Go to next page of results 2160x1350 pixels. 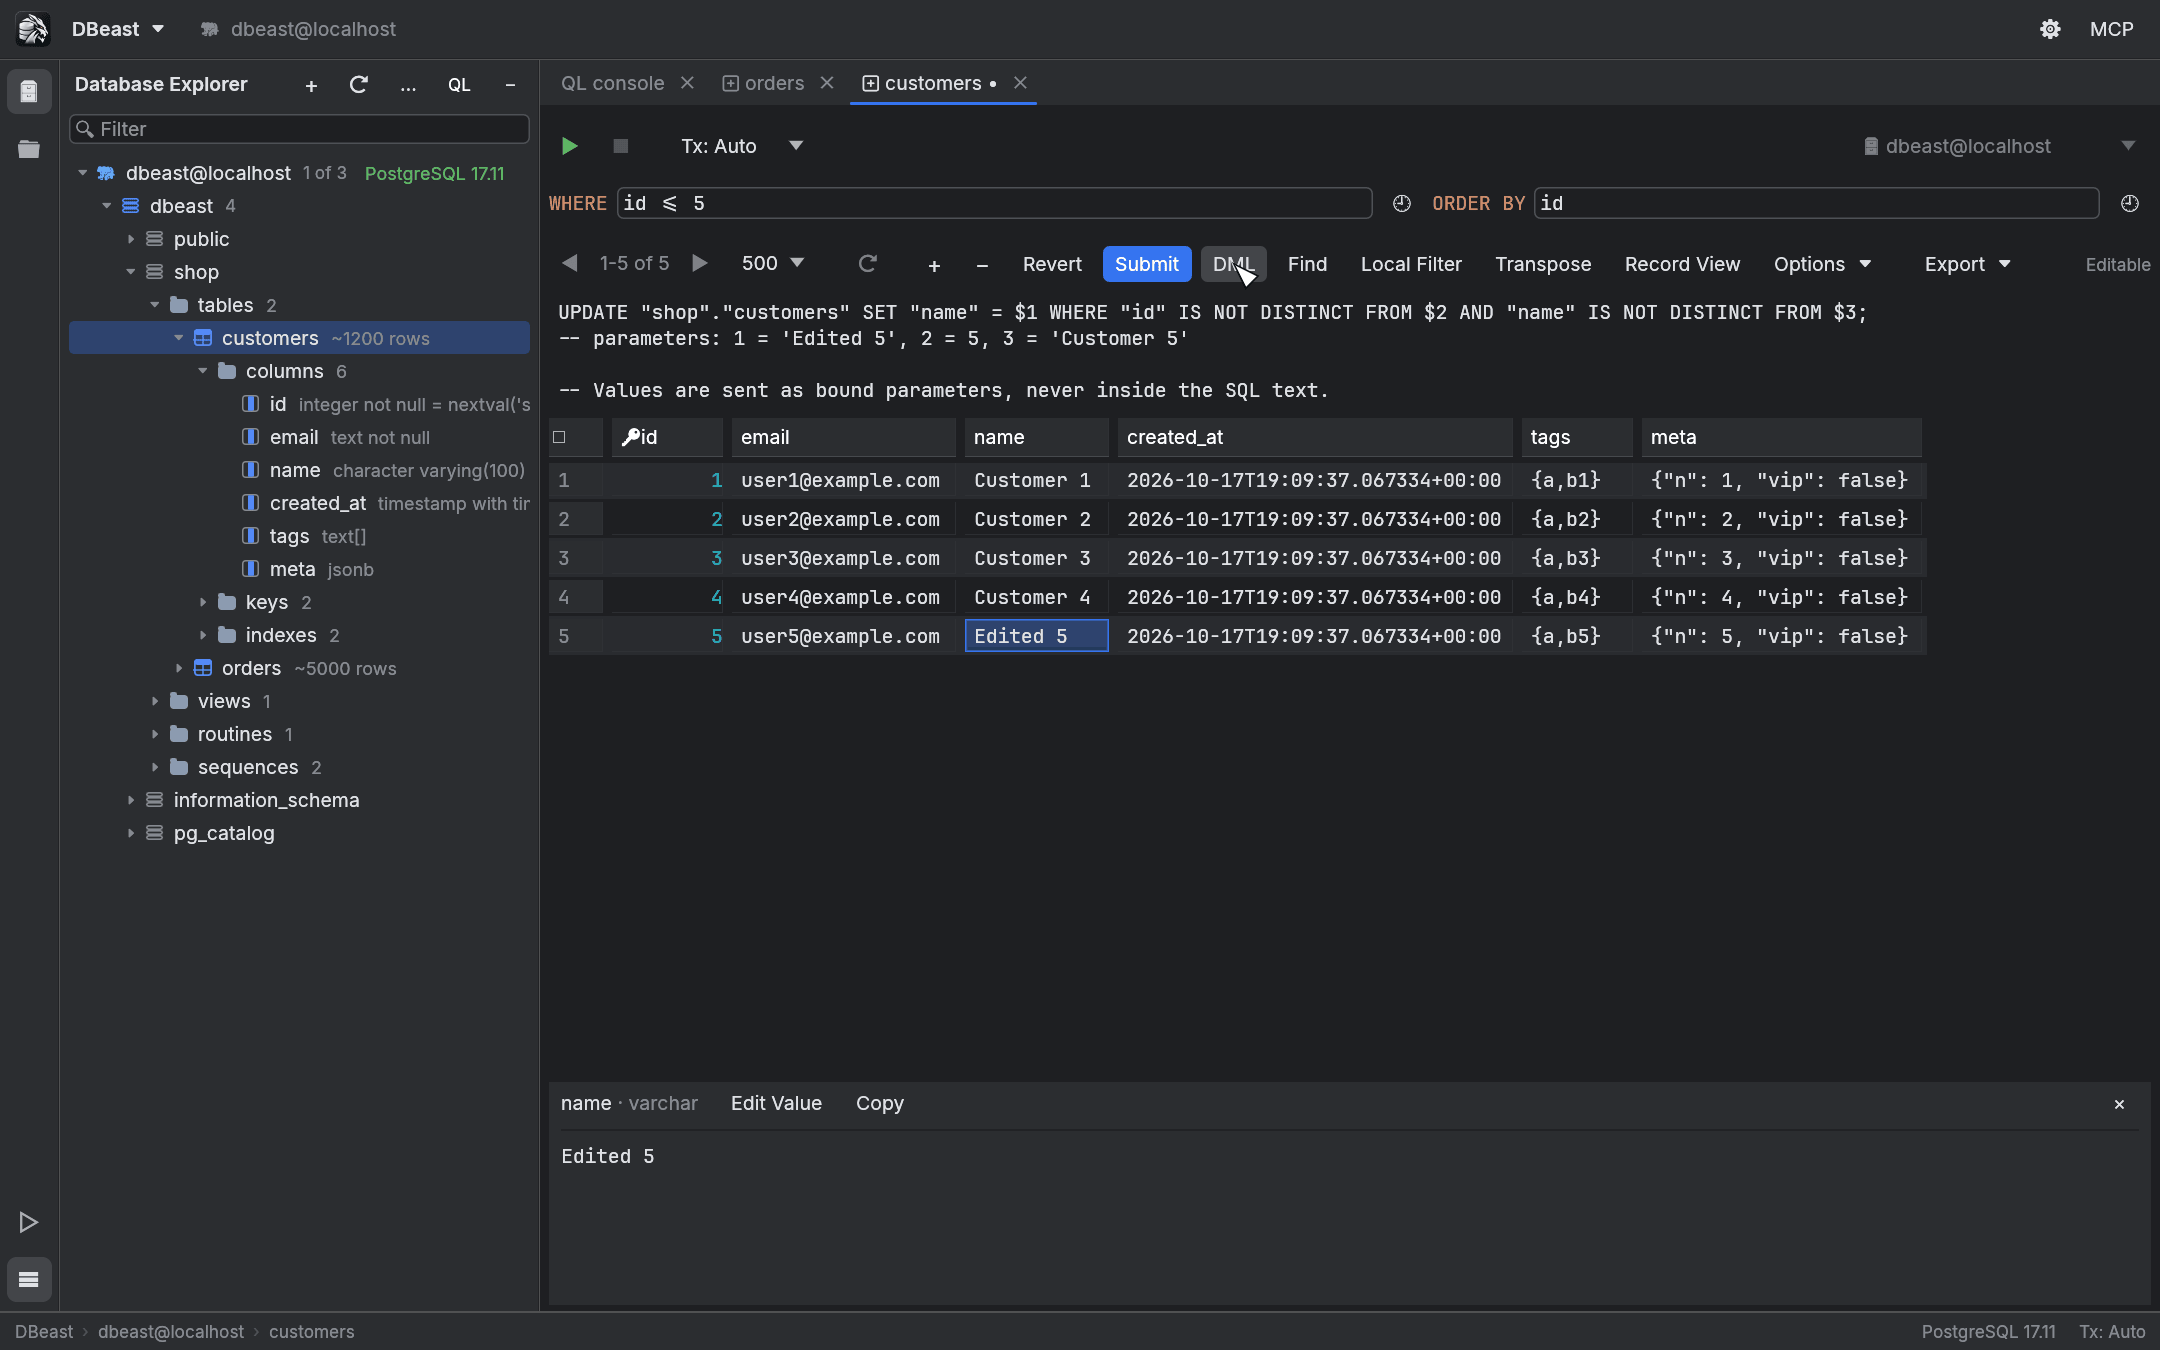(x=700, y=263)
